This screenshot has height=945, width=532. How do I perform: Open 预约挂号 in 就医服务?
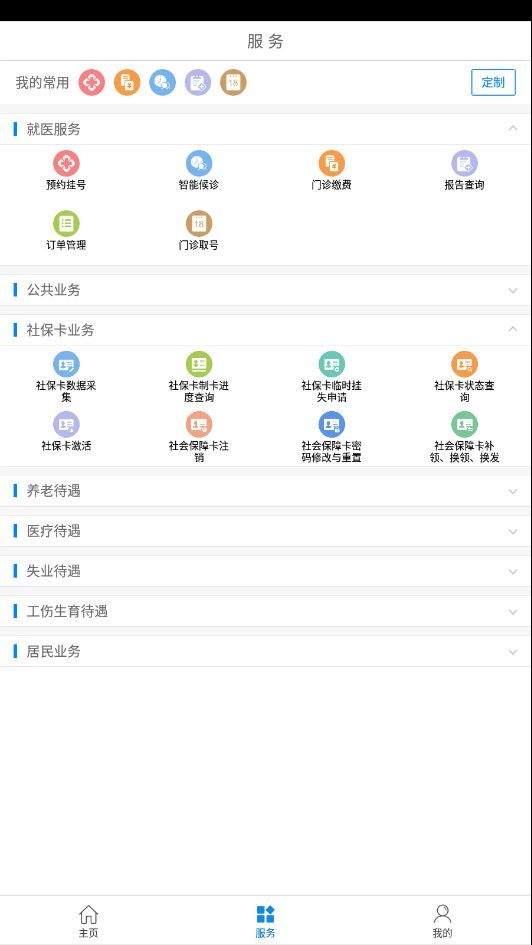[x=66, y=171]
